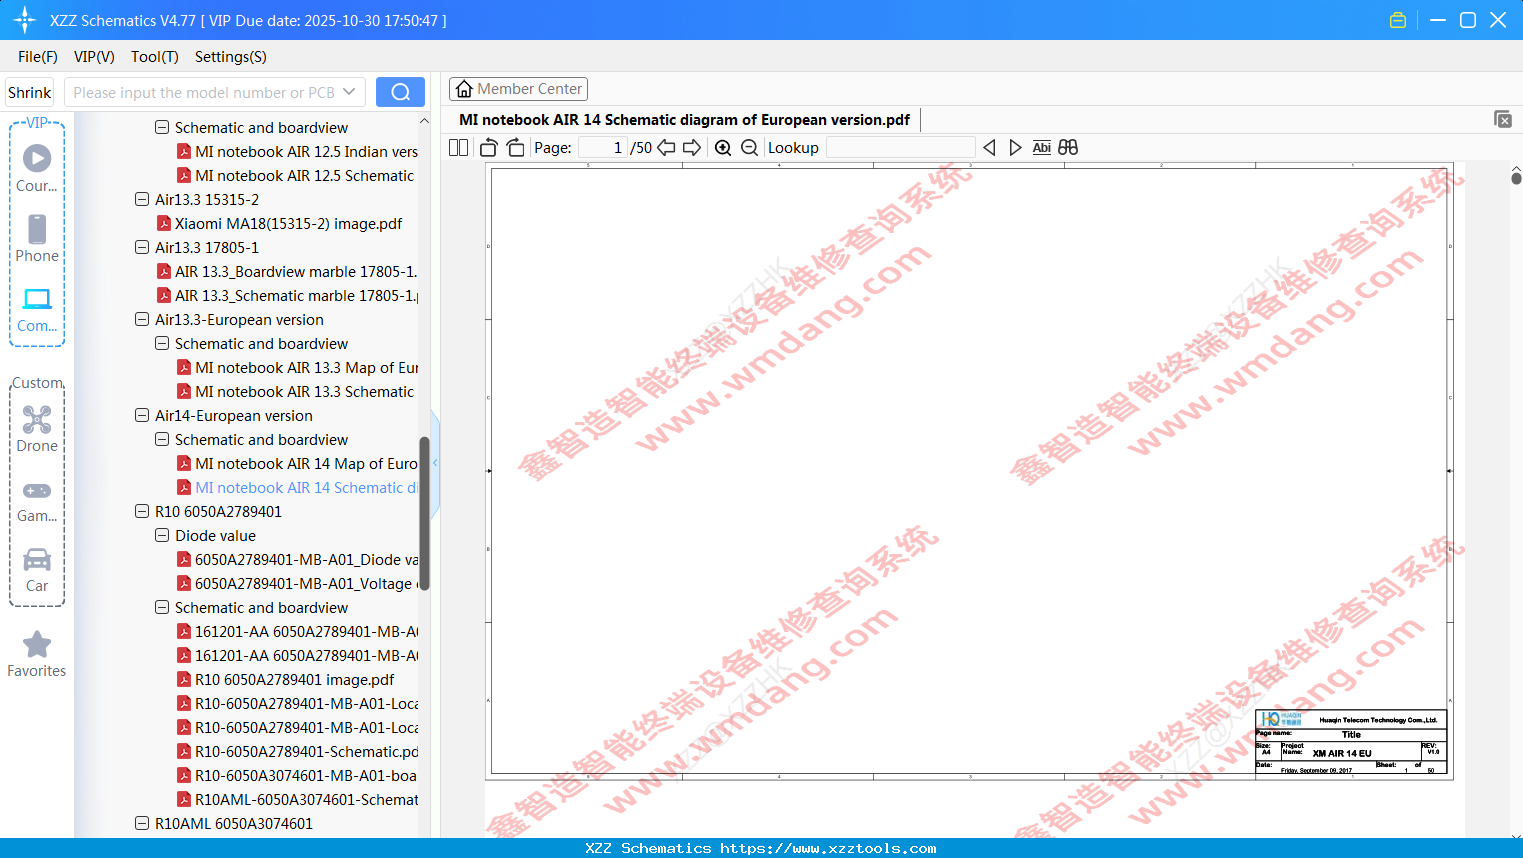Screen dimensions: 1523x858
Task: Open MI notebook AIR 13.3 Schematic file
Action: pyautogui.click(x=304, y=391)
